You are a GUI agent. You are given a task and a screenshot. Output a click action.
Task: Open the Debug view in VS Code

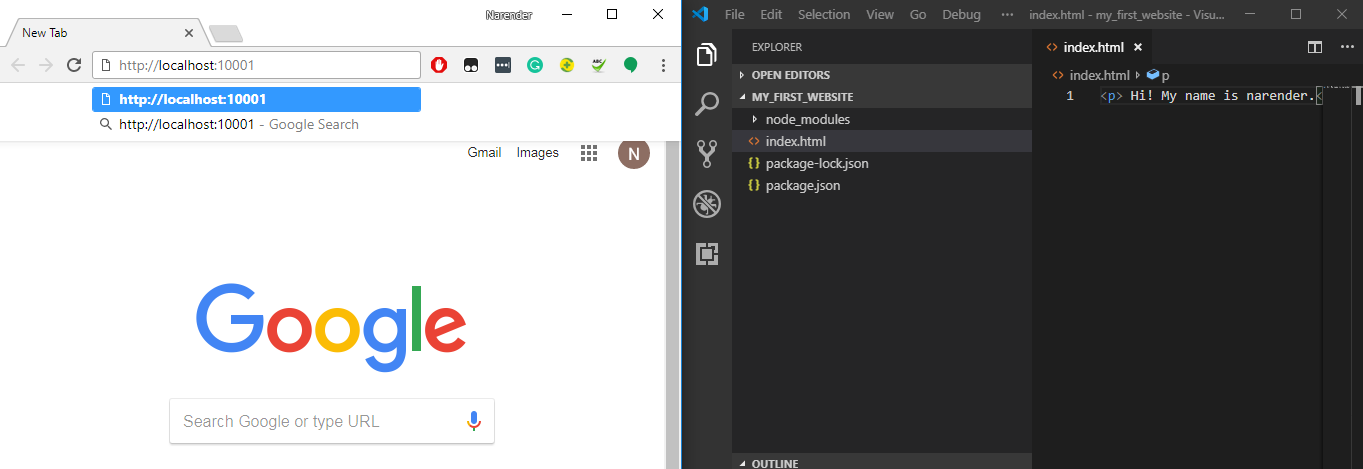coord(707,204)
